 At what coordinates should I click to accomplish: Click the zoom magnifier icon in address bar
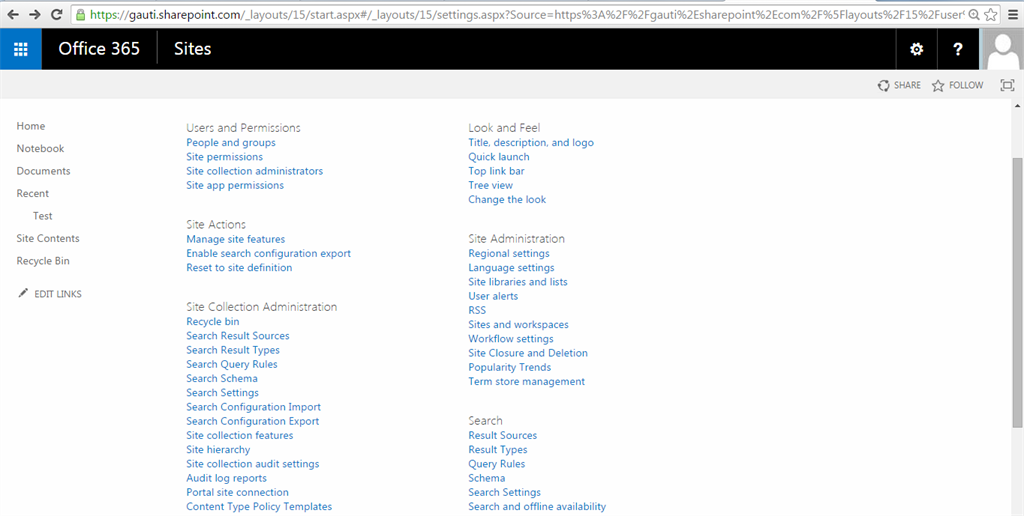coord(974,14)
